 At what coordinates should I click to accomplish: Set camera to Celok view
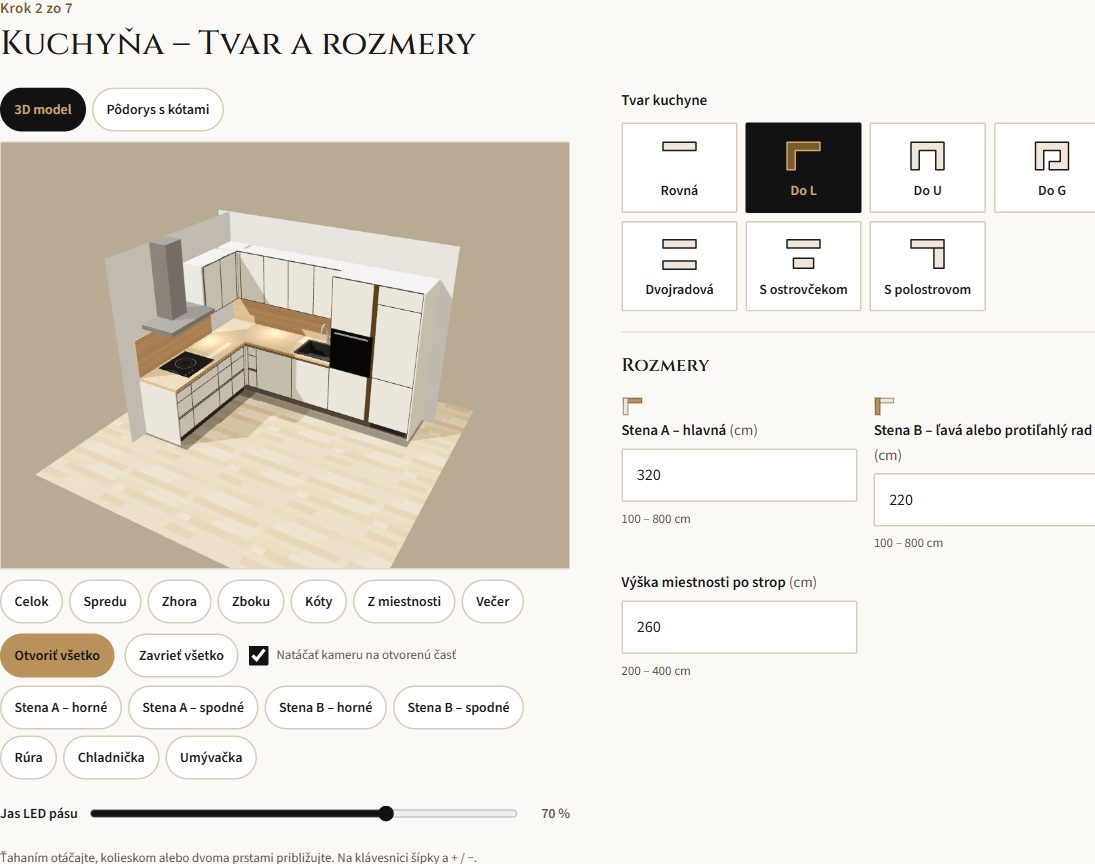click(x=31, y=601)
